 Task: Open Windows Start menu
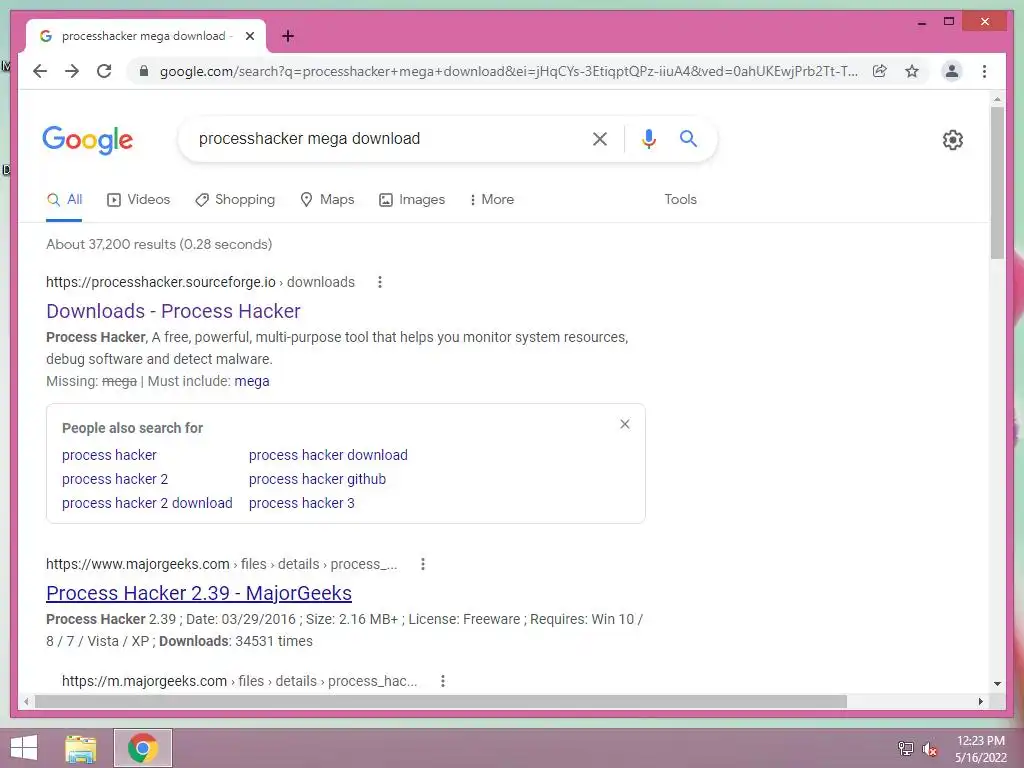coord(24,748)
